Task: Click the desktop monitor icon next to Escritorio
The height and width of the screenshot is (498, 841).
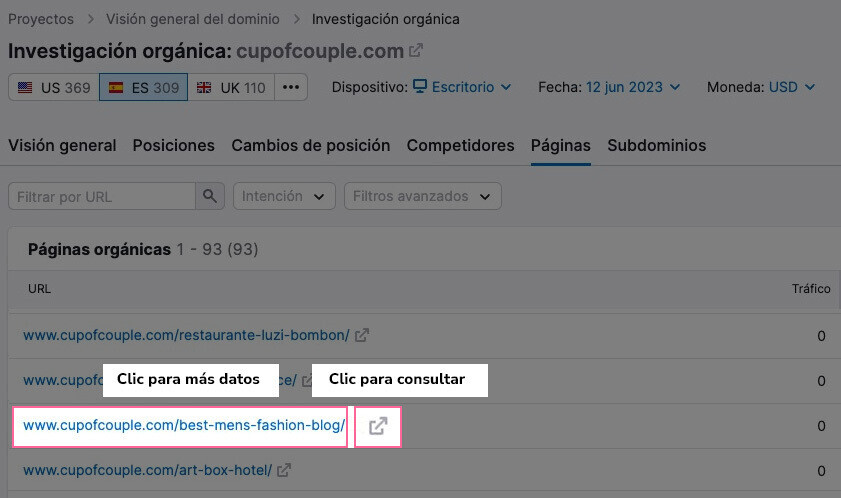Action: click(x=420, y=86)
